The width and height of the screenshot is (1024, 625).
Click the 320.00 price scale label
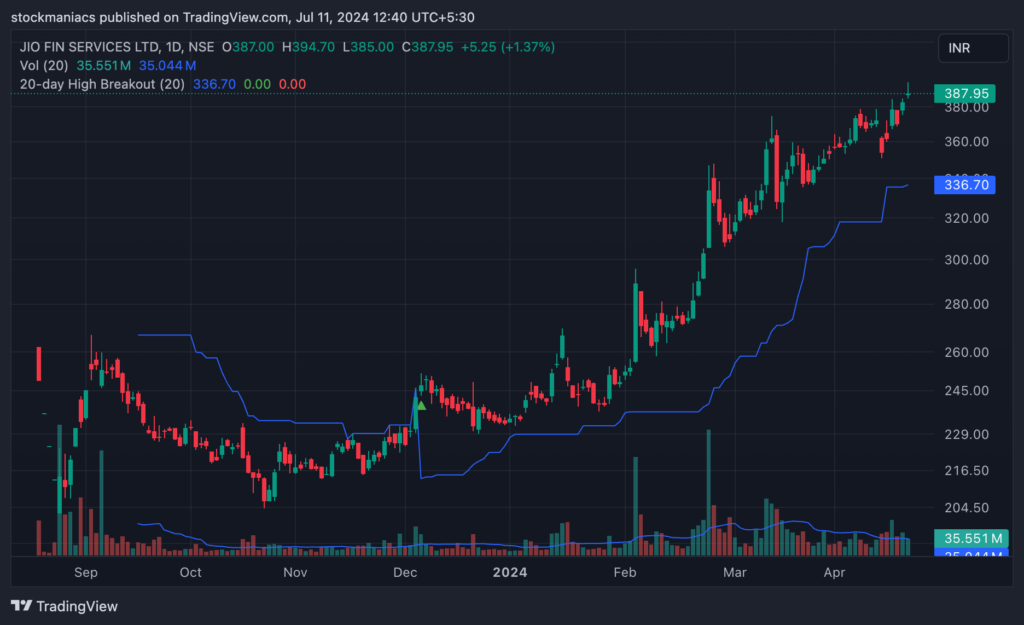(x=967, y=218)
